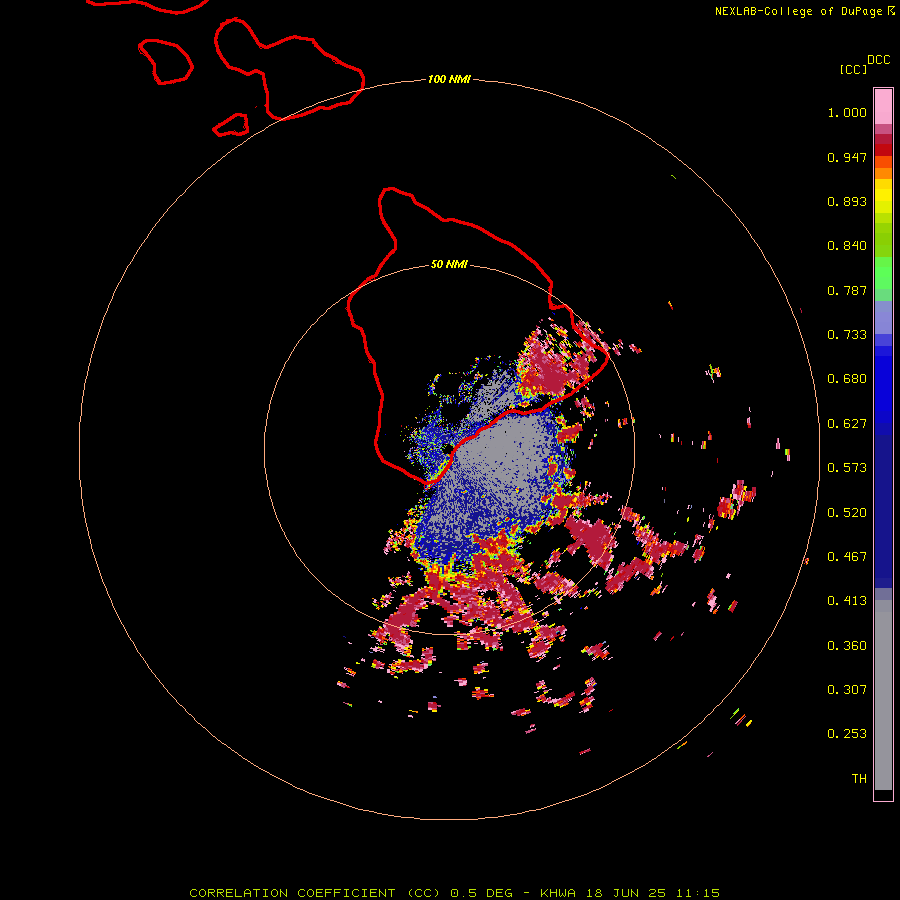Image resolution: width=900 pixels, height=900 pixels.
Task: Click the 0.360 scale value
Action: point(847,646)
